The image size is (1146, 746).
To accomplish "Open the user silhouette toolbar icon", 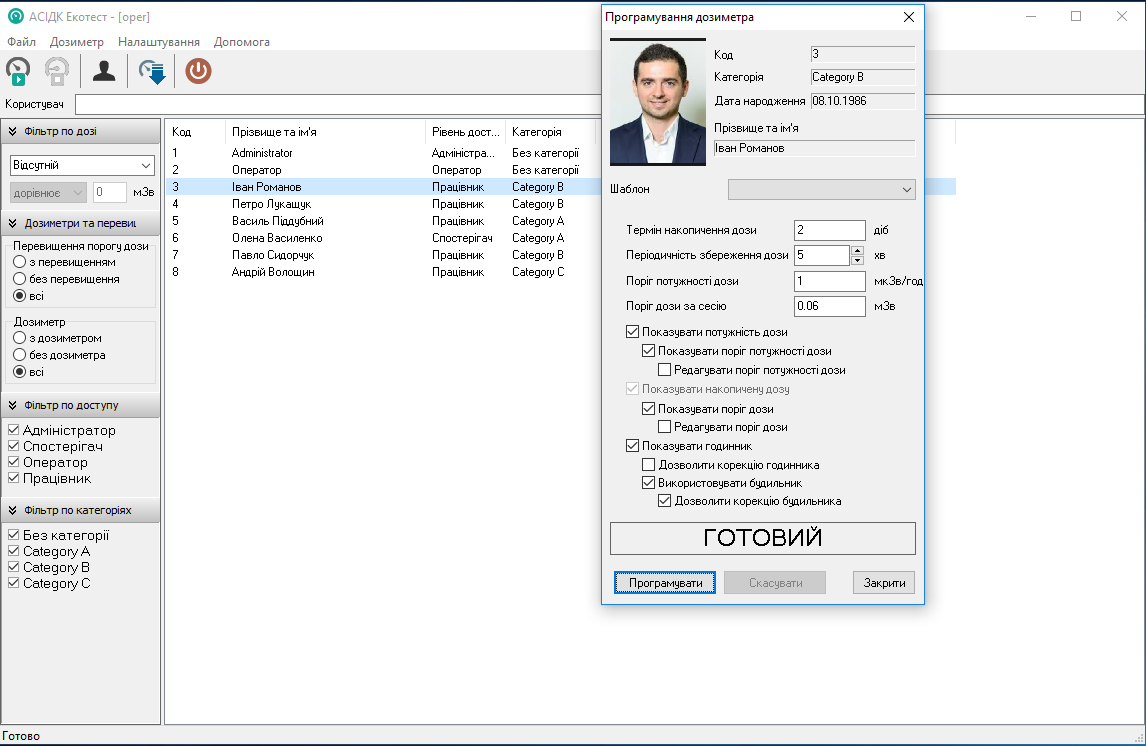I will click(104, 71).
